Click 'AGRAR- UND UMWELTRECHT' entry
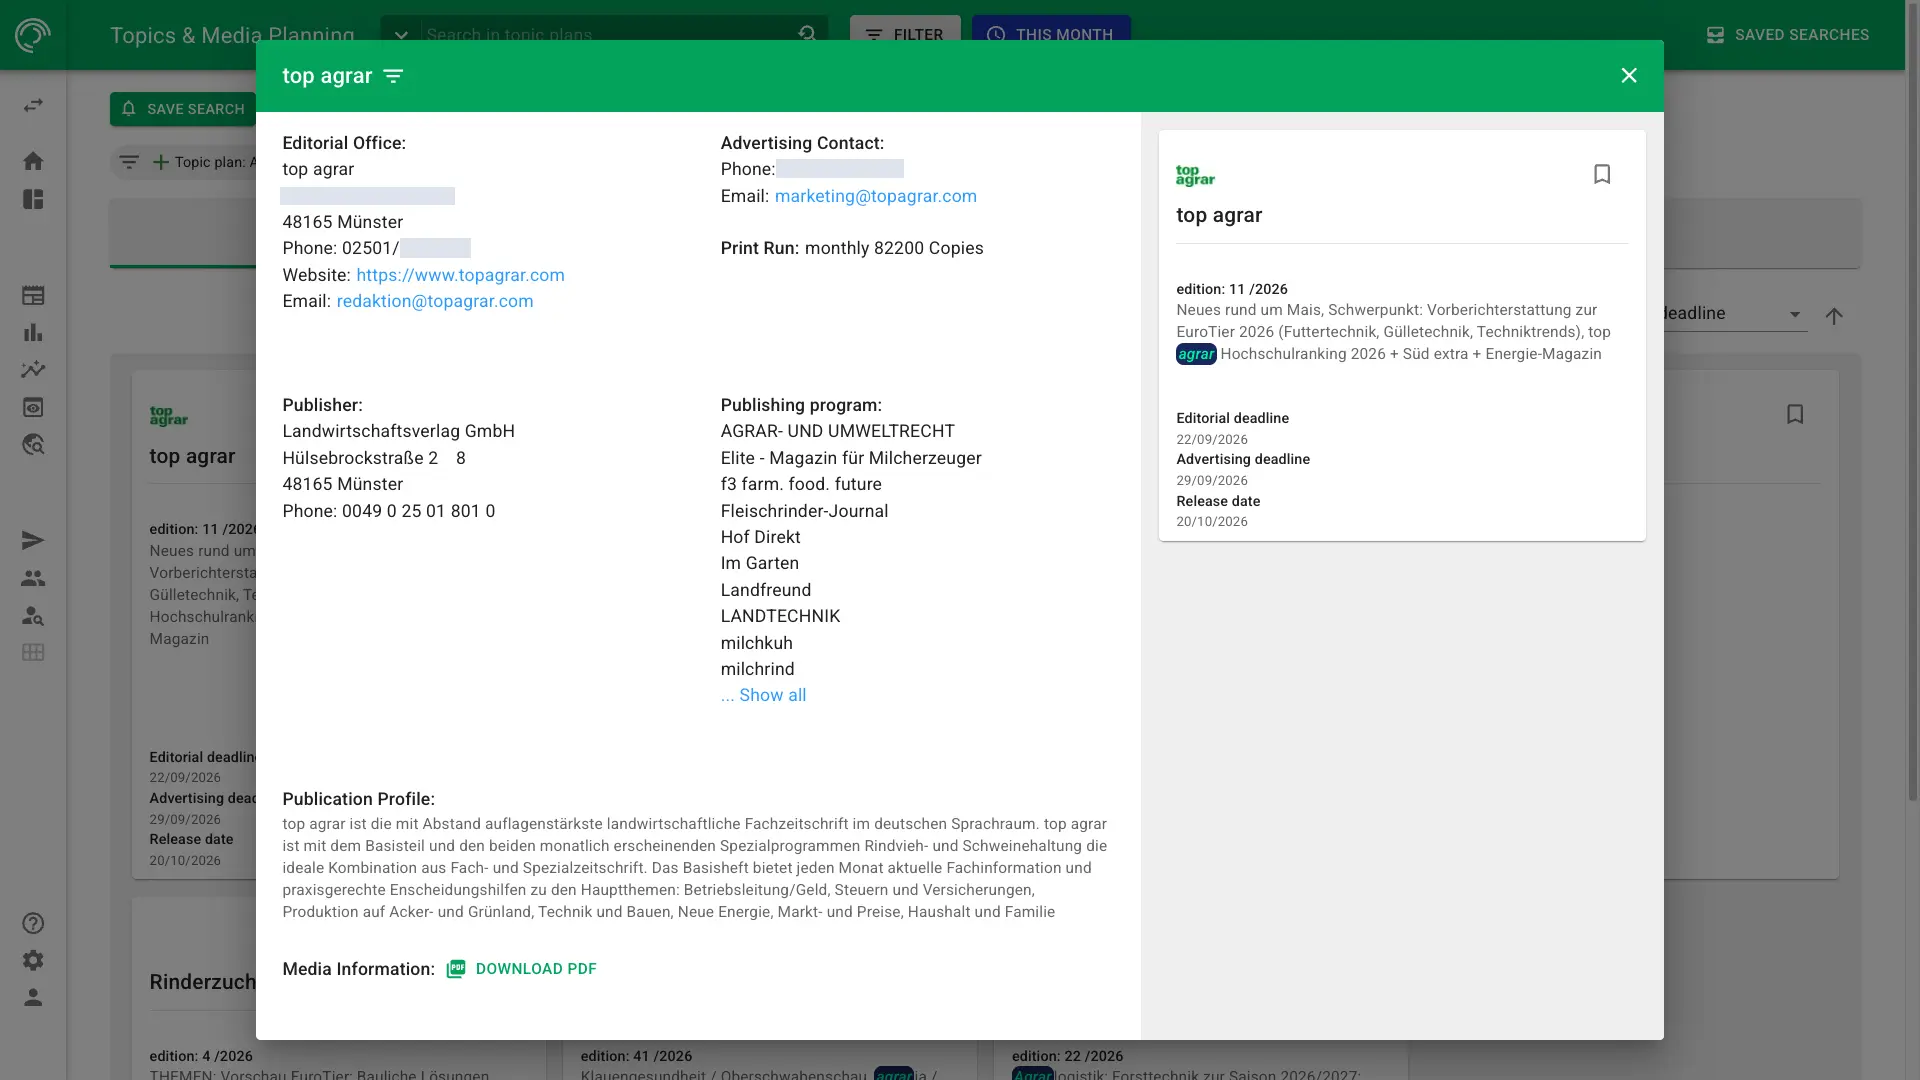 tap(837, 431)
